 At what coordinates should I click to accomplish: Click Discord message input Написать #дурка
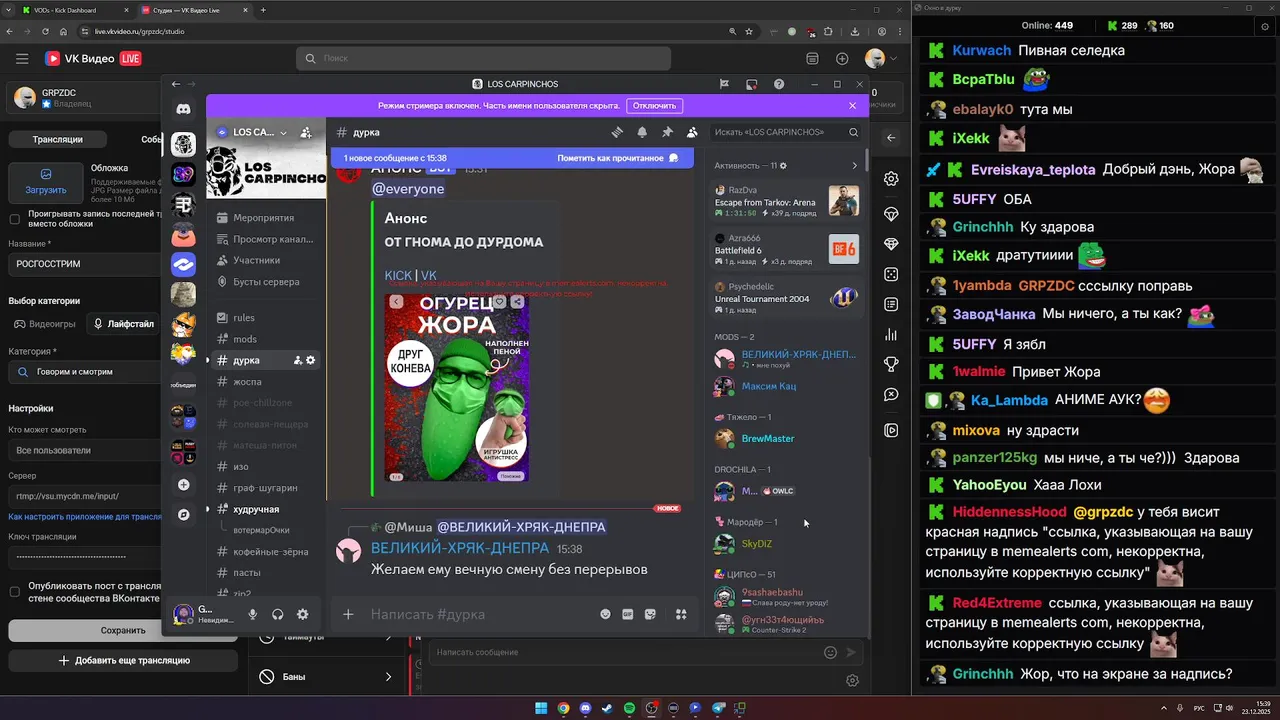[480, 614]
